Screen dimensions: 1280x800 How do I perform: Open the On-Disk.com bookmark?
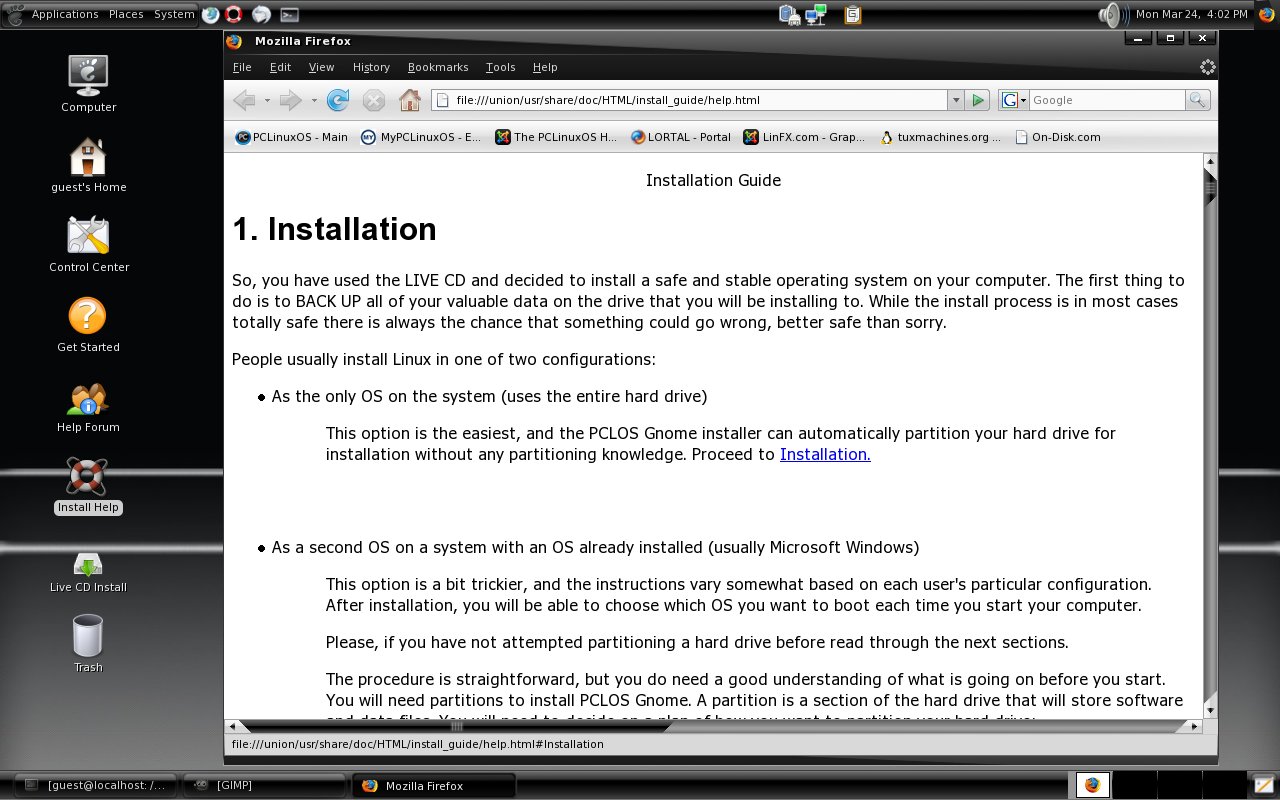coord(1058,137)
